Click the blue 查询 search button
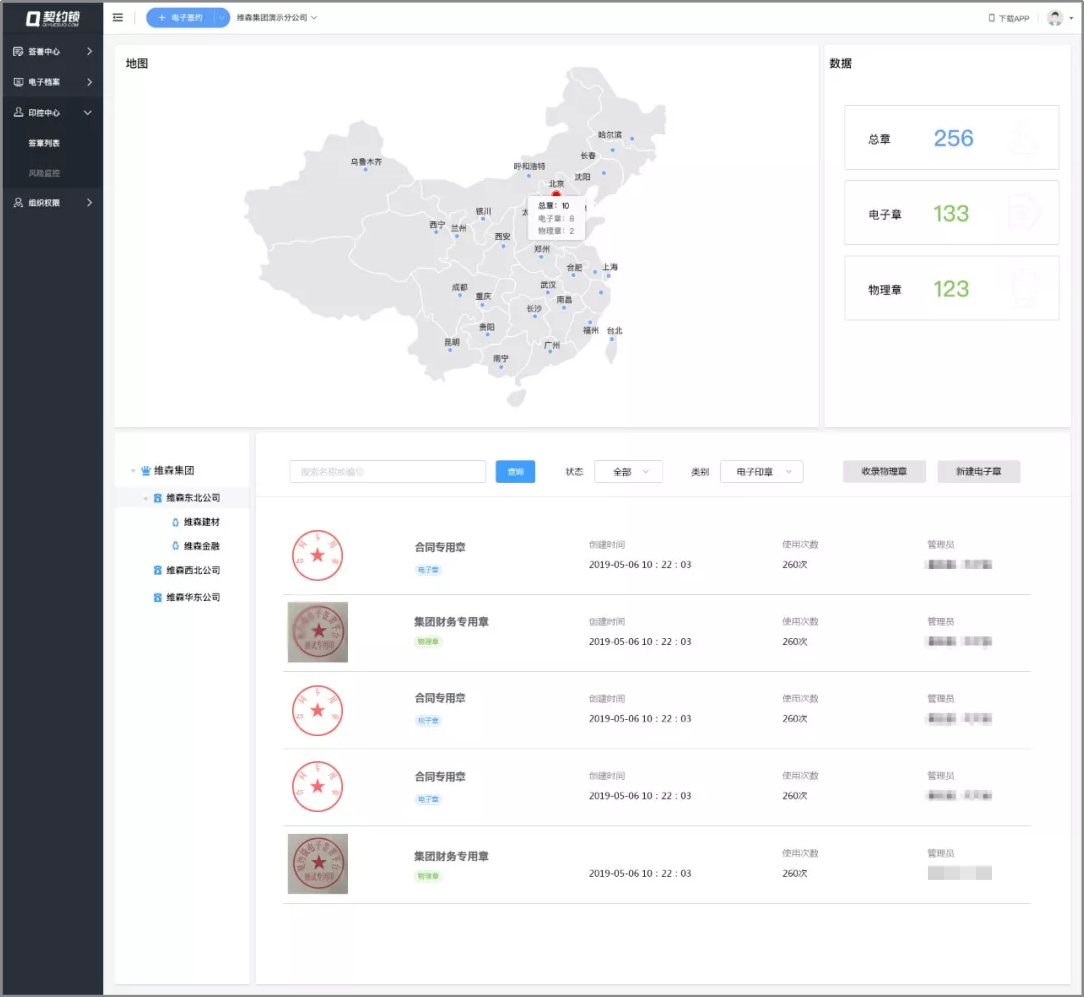 (x=515, y=472)
